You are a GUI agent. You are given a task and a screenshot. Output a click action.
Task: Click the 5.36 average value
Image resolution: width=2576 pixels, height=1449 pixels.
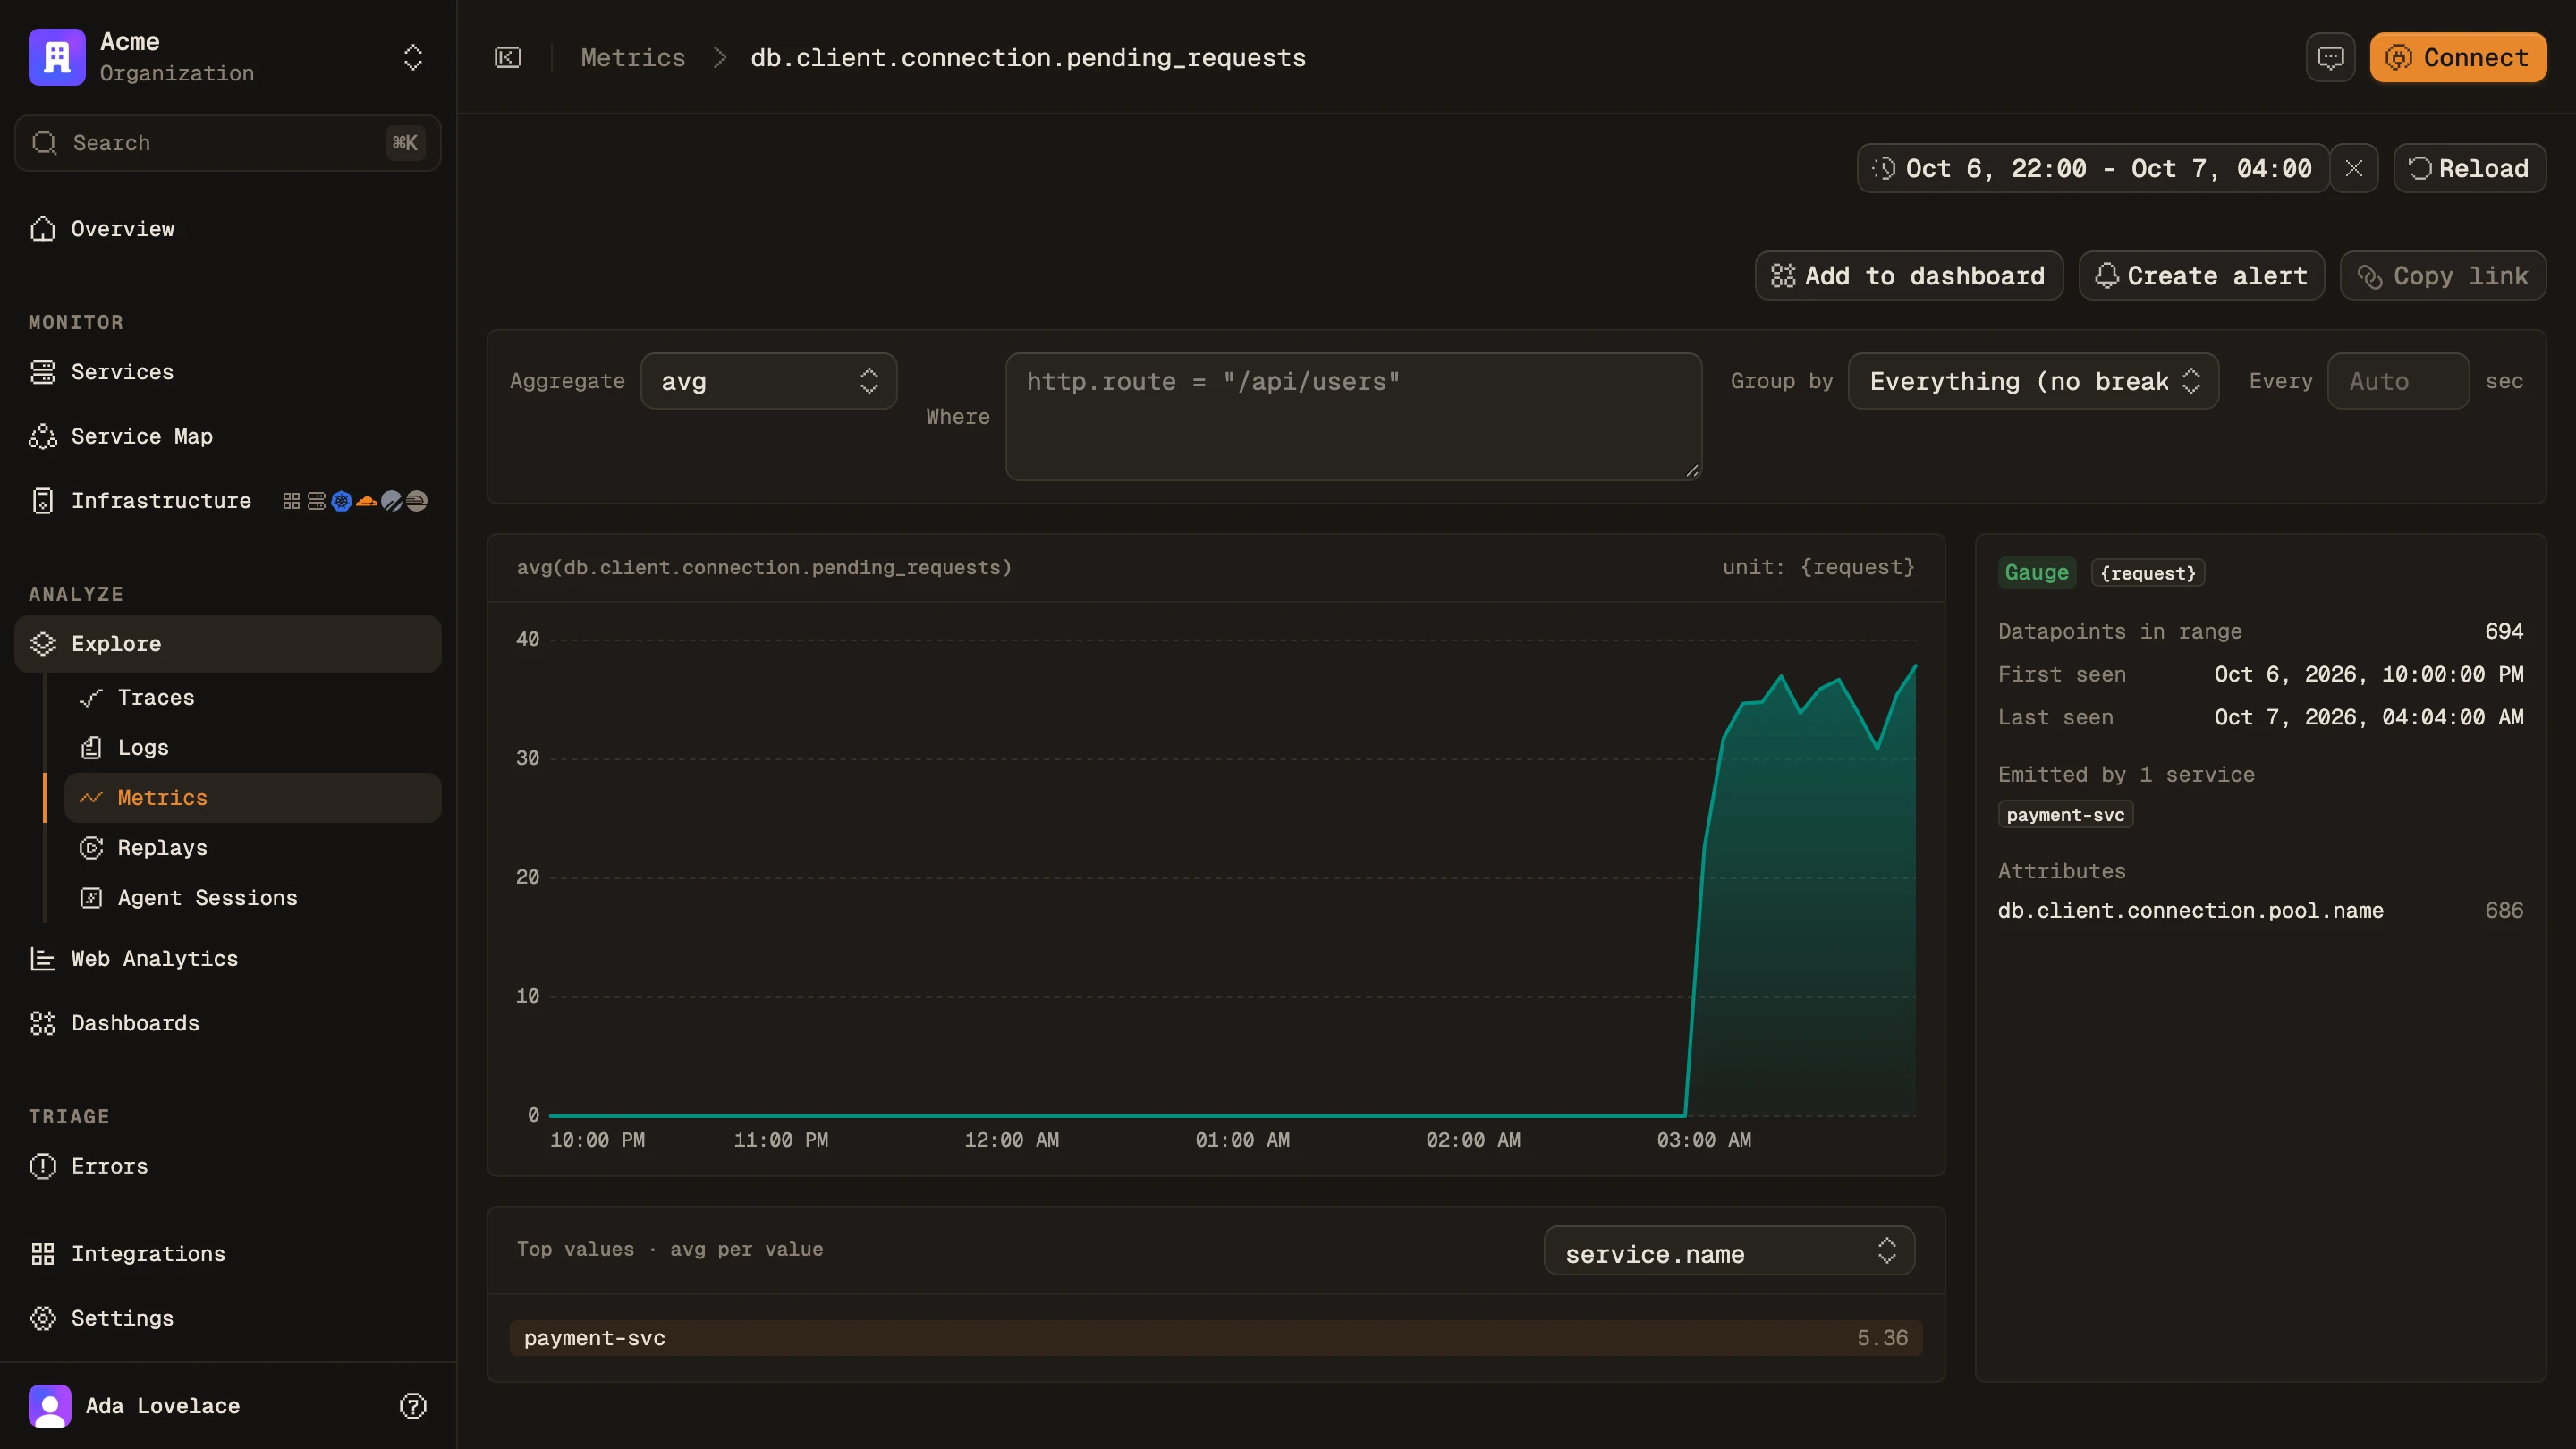pos(1882,1338)
